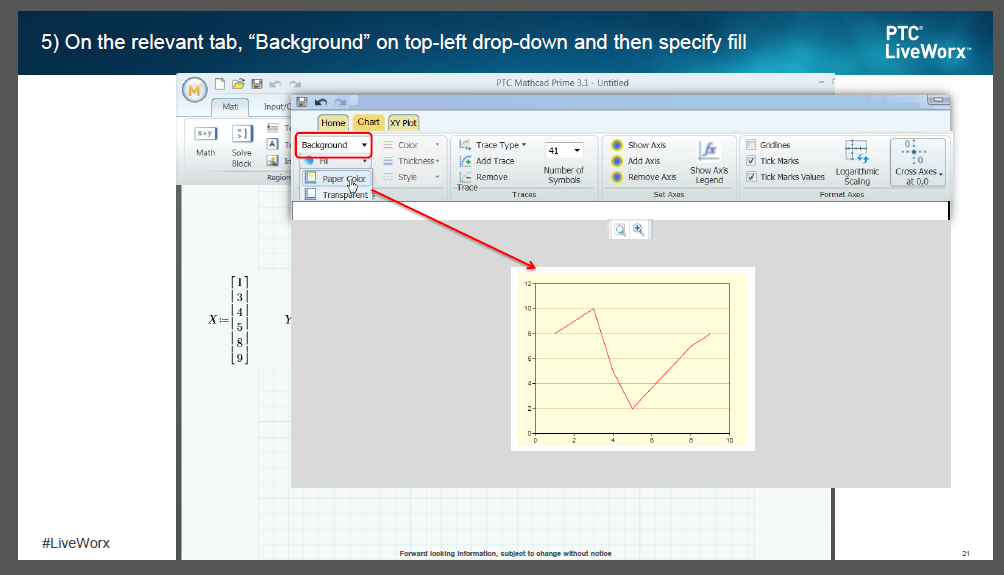Insert a Solve Block
Screen dimensions: 1004x575
[x=241, y=146]
